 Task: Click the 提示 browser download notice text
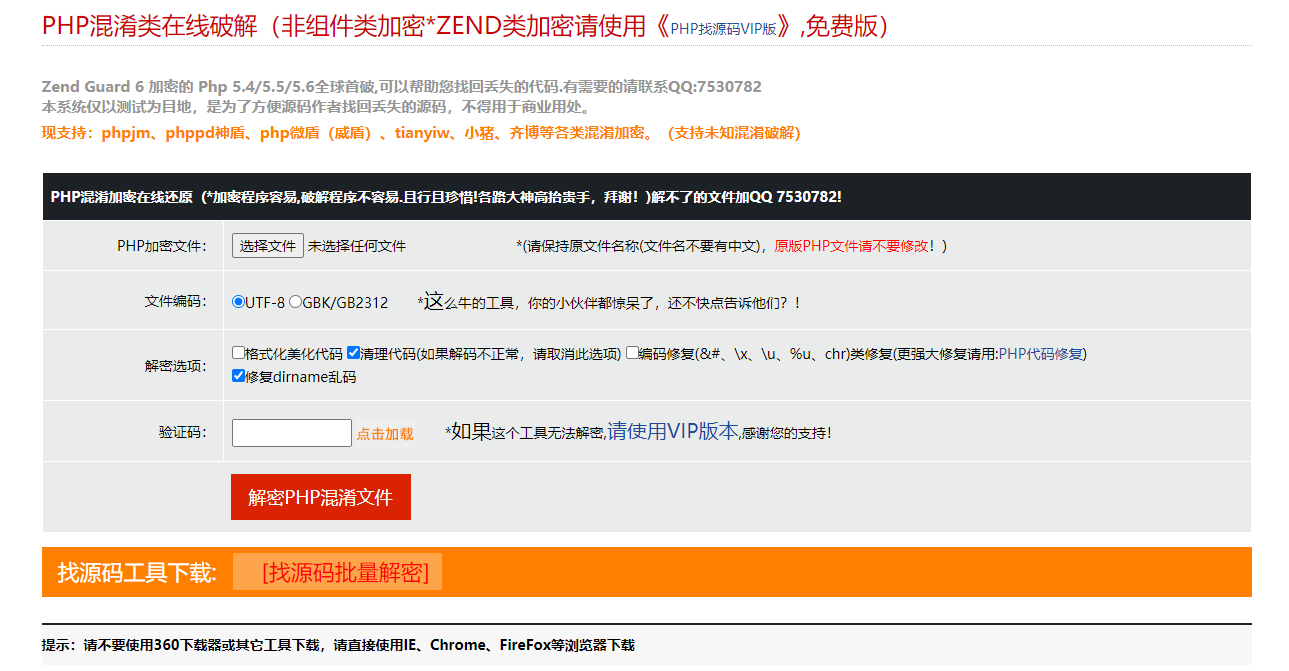(x=338, y=646)
